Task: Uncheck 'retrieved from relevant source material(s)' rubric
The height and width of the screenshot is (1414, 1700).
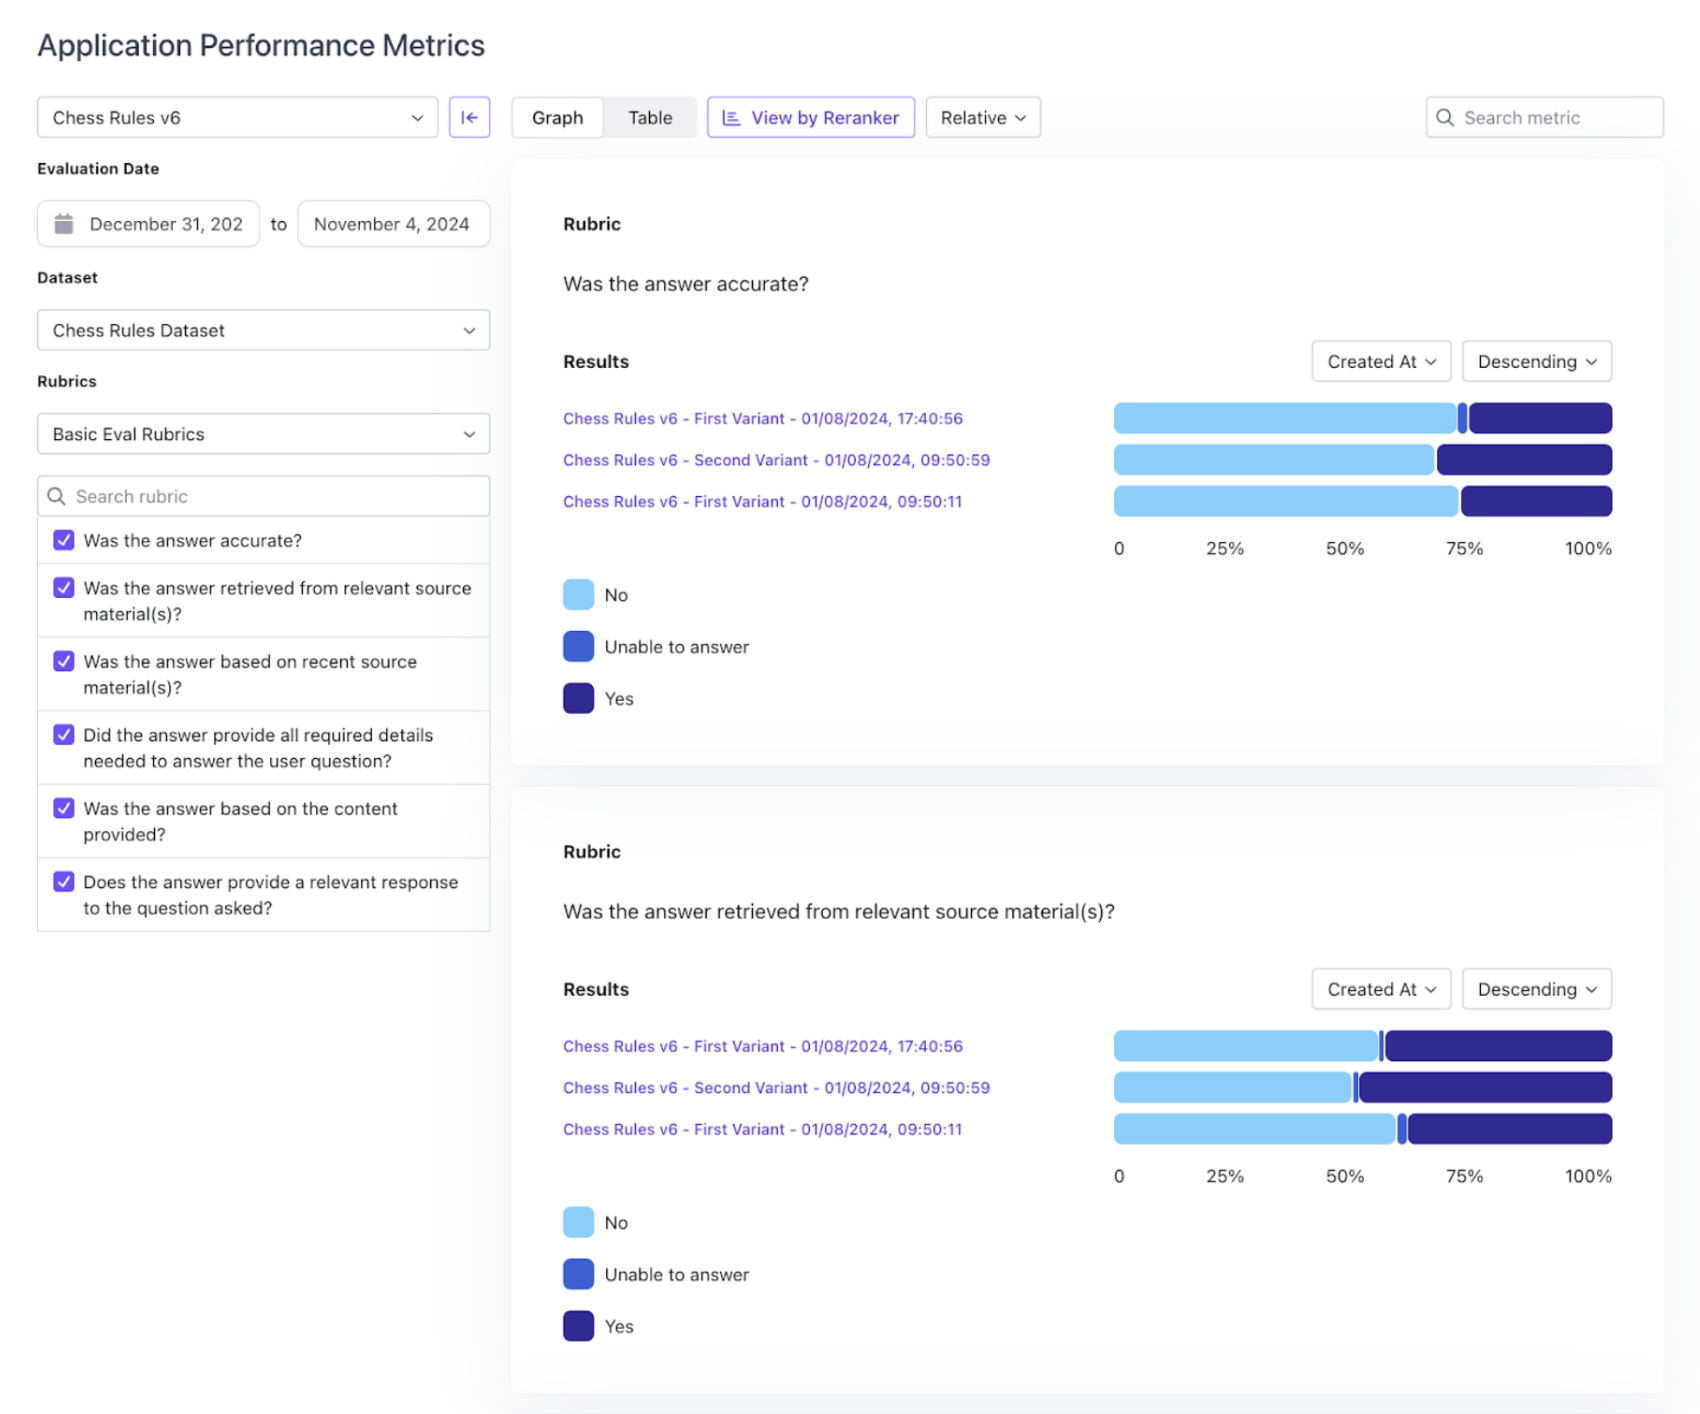Action: pyautogui.click(x=64, y=588)
